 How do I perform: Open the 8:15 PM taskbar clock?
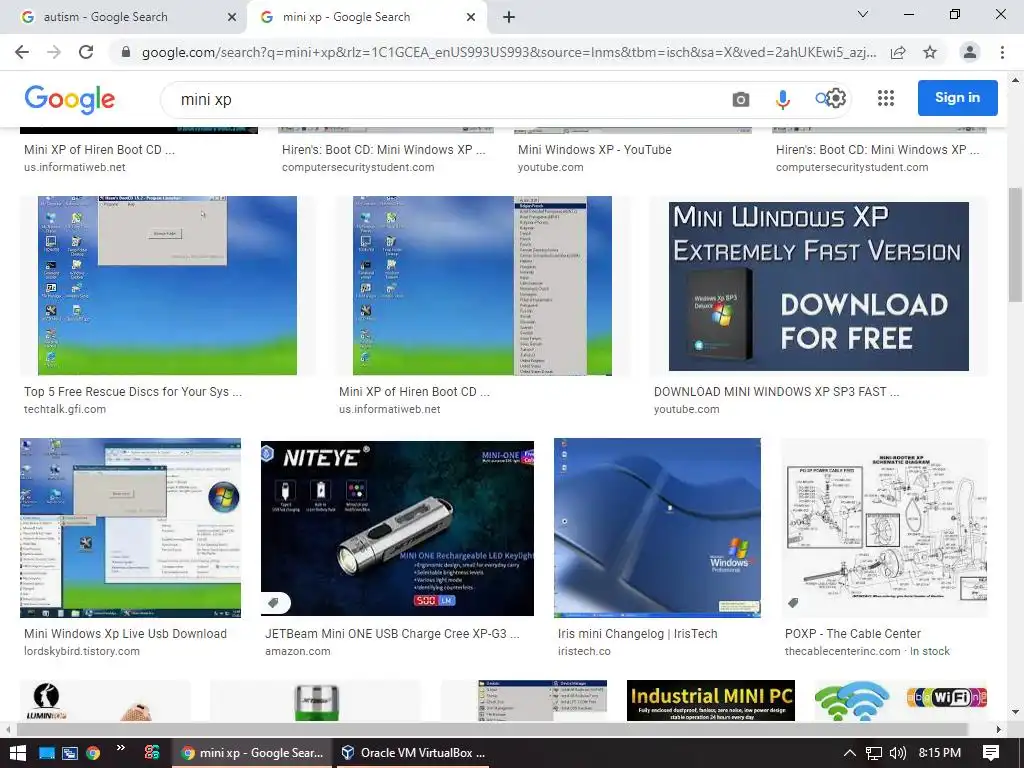[940, 753]
